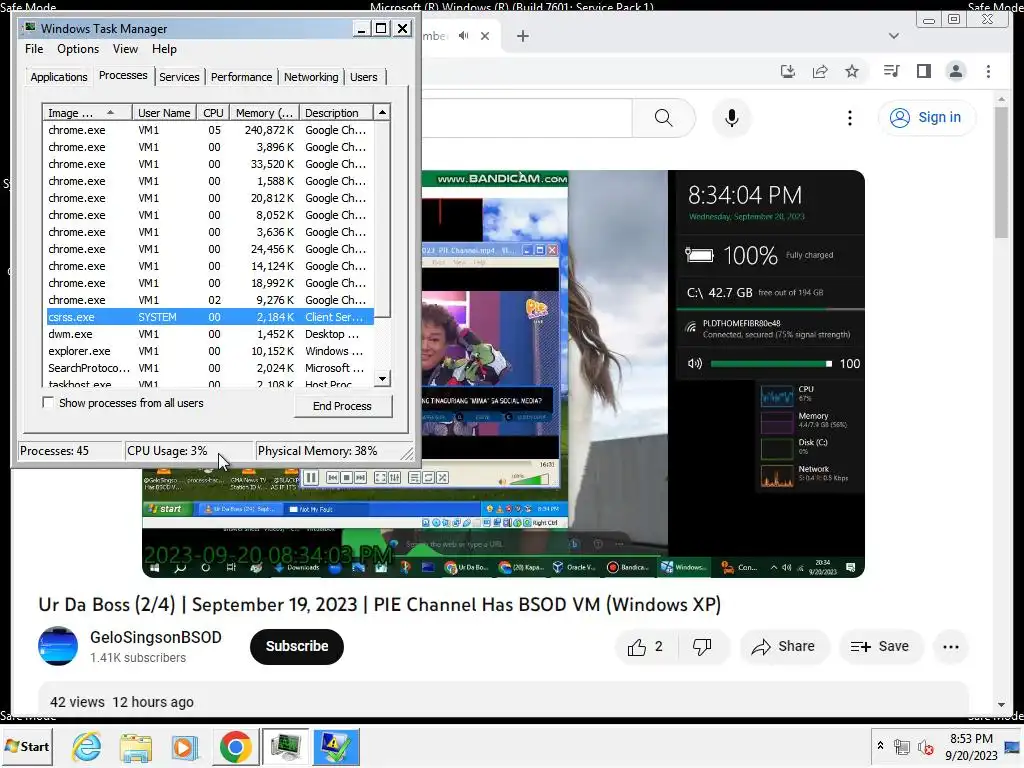Switch to the Performance tab
This screenshot has height=768, width=1024.
point(241,77)
